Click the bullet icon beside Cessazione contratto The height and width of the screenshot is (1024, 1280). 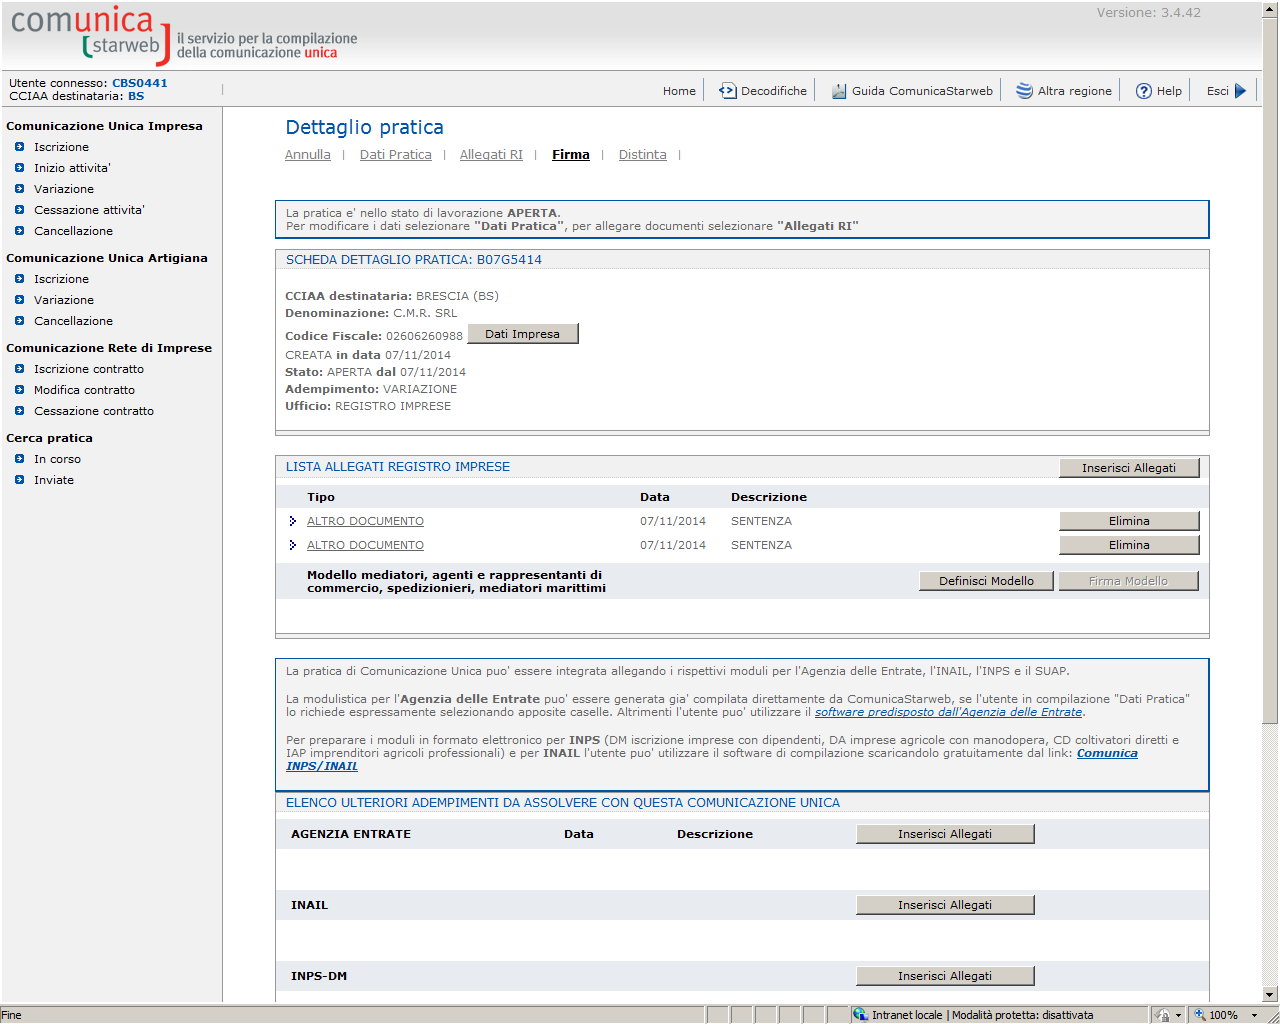coord(19,411)
